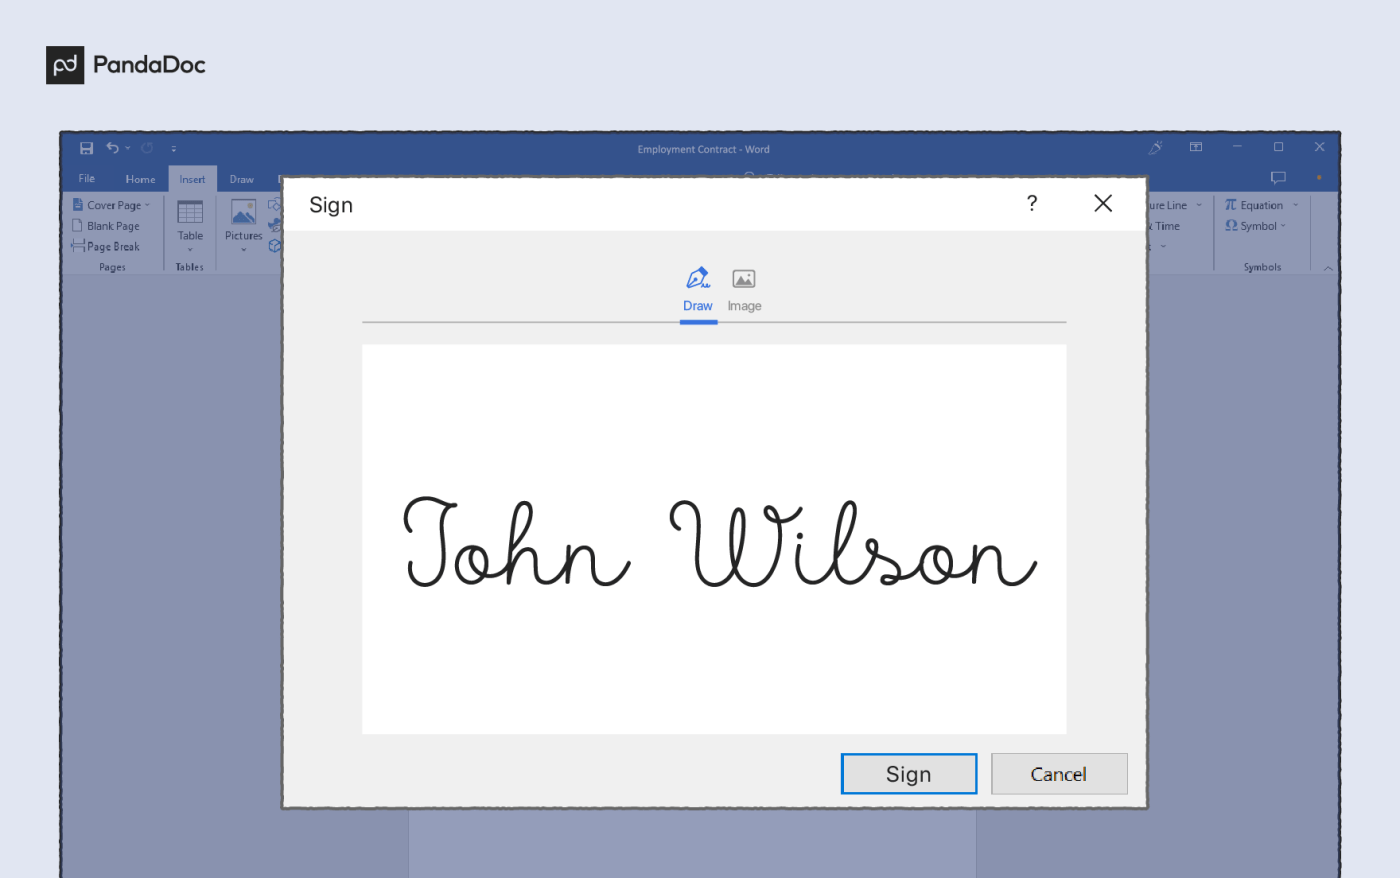Expand the Table dropdown arrow
This screenshot has width=1400, height=878.
(190, 250)
